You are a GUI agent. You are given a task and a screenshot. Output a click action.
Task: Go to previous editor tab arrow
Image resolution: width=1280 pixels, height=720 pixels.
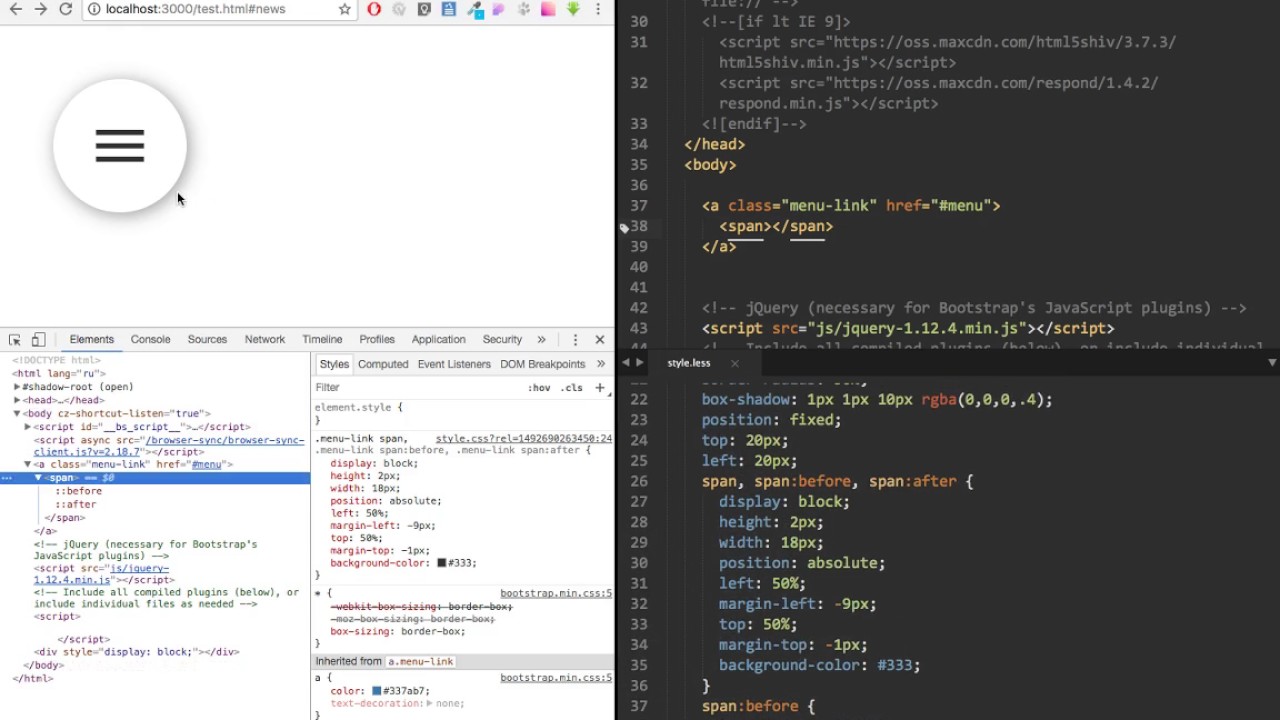pyautogui.click(x=626, y=362)
